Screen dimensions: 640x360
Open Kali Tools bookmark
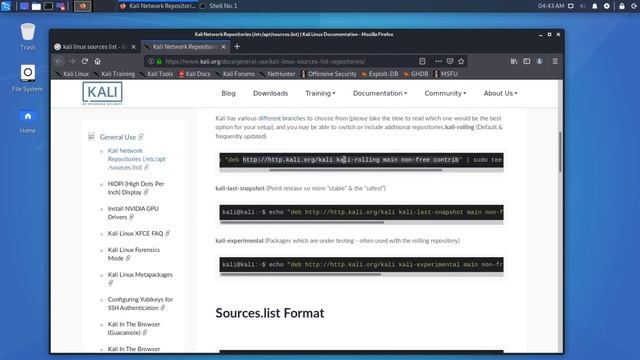point(156,74)
